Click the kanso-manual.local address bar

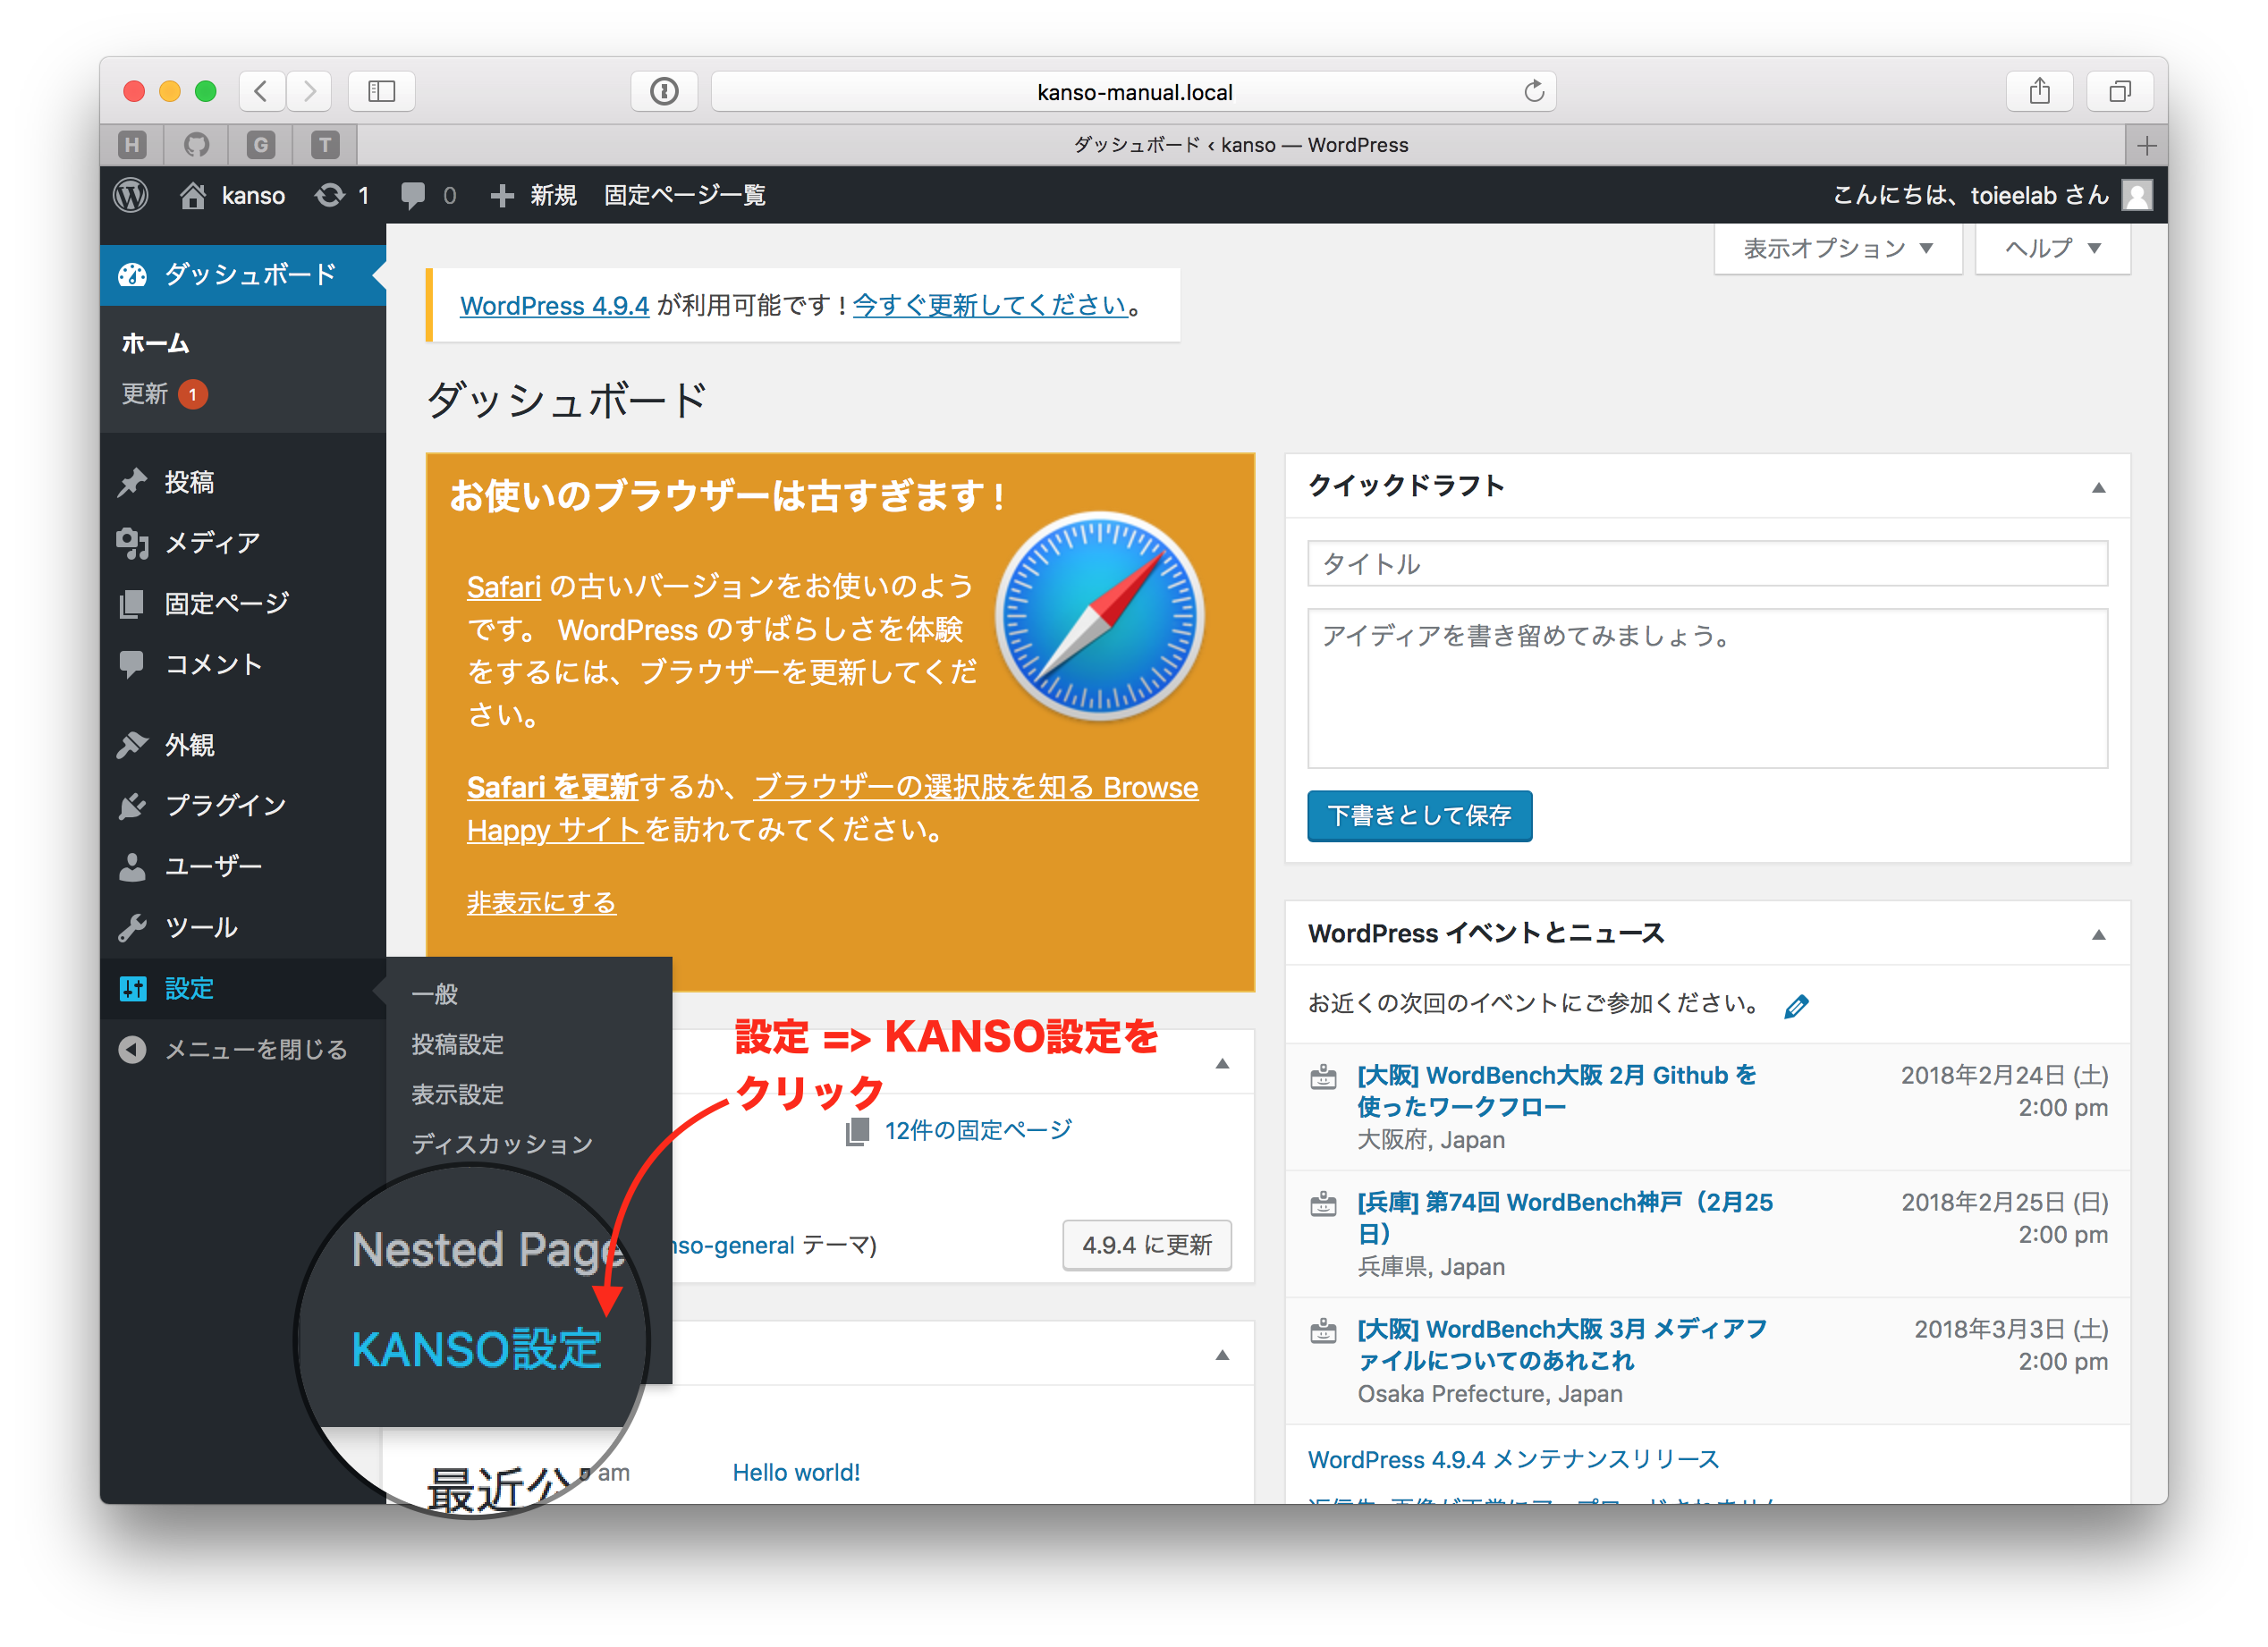click(1133, 92)
